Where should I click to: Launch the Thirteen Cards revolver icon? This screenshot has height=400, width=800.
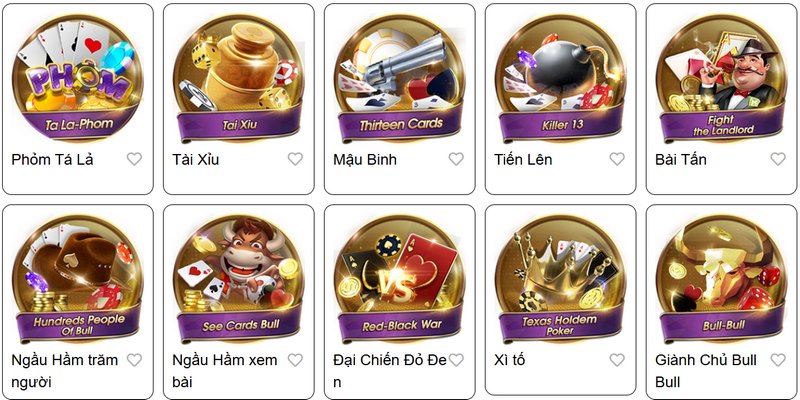point(399,78)
